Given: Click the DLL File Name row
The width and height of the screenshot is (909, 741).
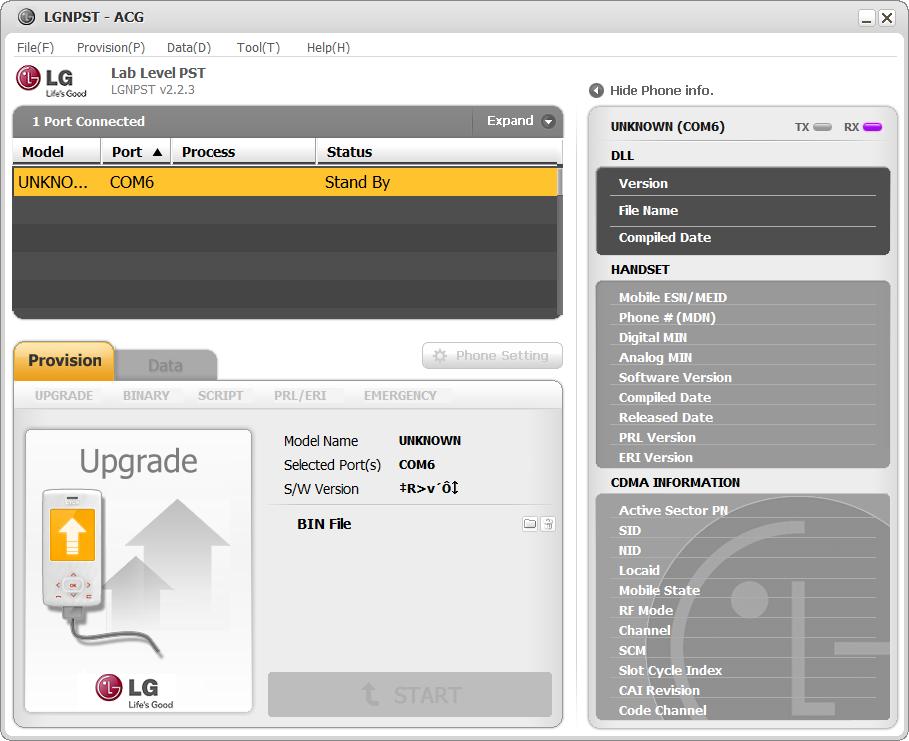Looking at the screenshot, I should [743, 210].
